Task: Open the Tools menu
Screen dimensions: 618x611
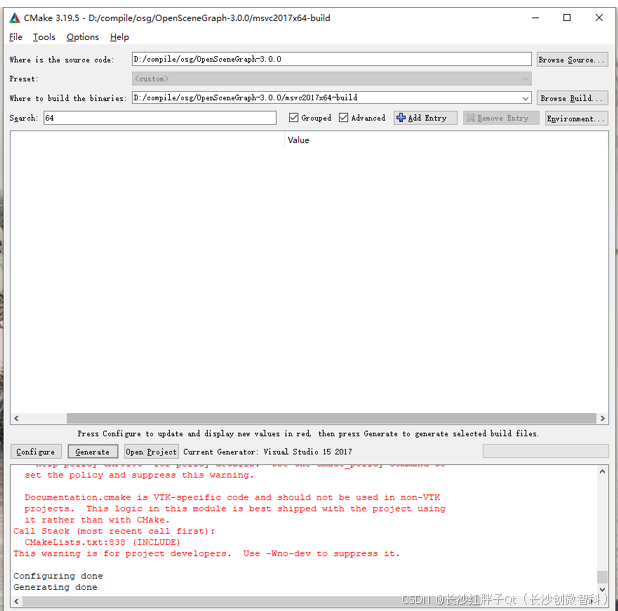Action: point(44,37)
